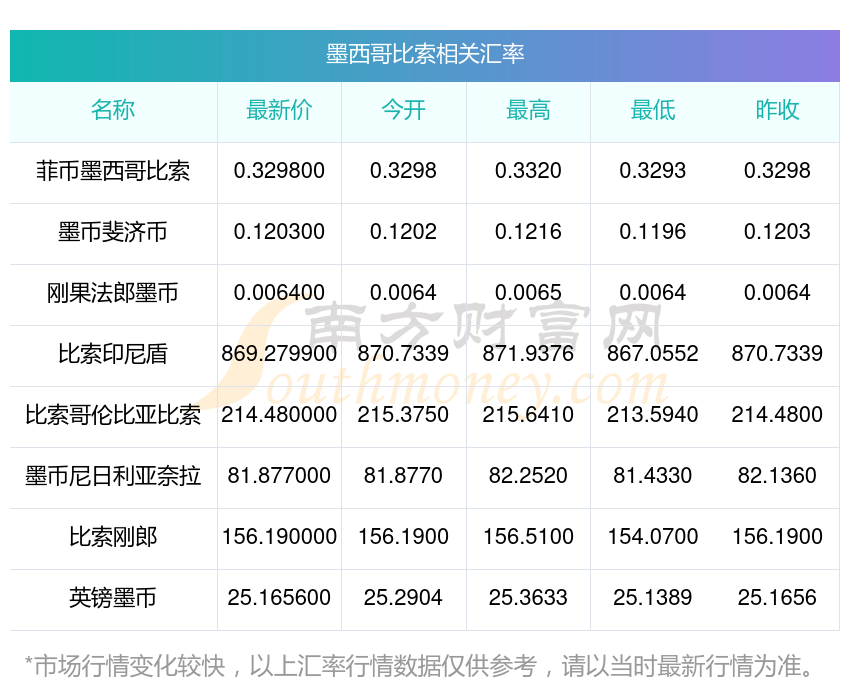Select opening value 0.1202
This screenshot has width=850, height=698.
[403, 232]
